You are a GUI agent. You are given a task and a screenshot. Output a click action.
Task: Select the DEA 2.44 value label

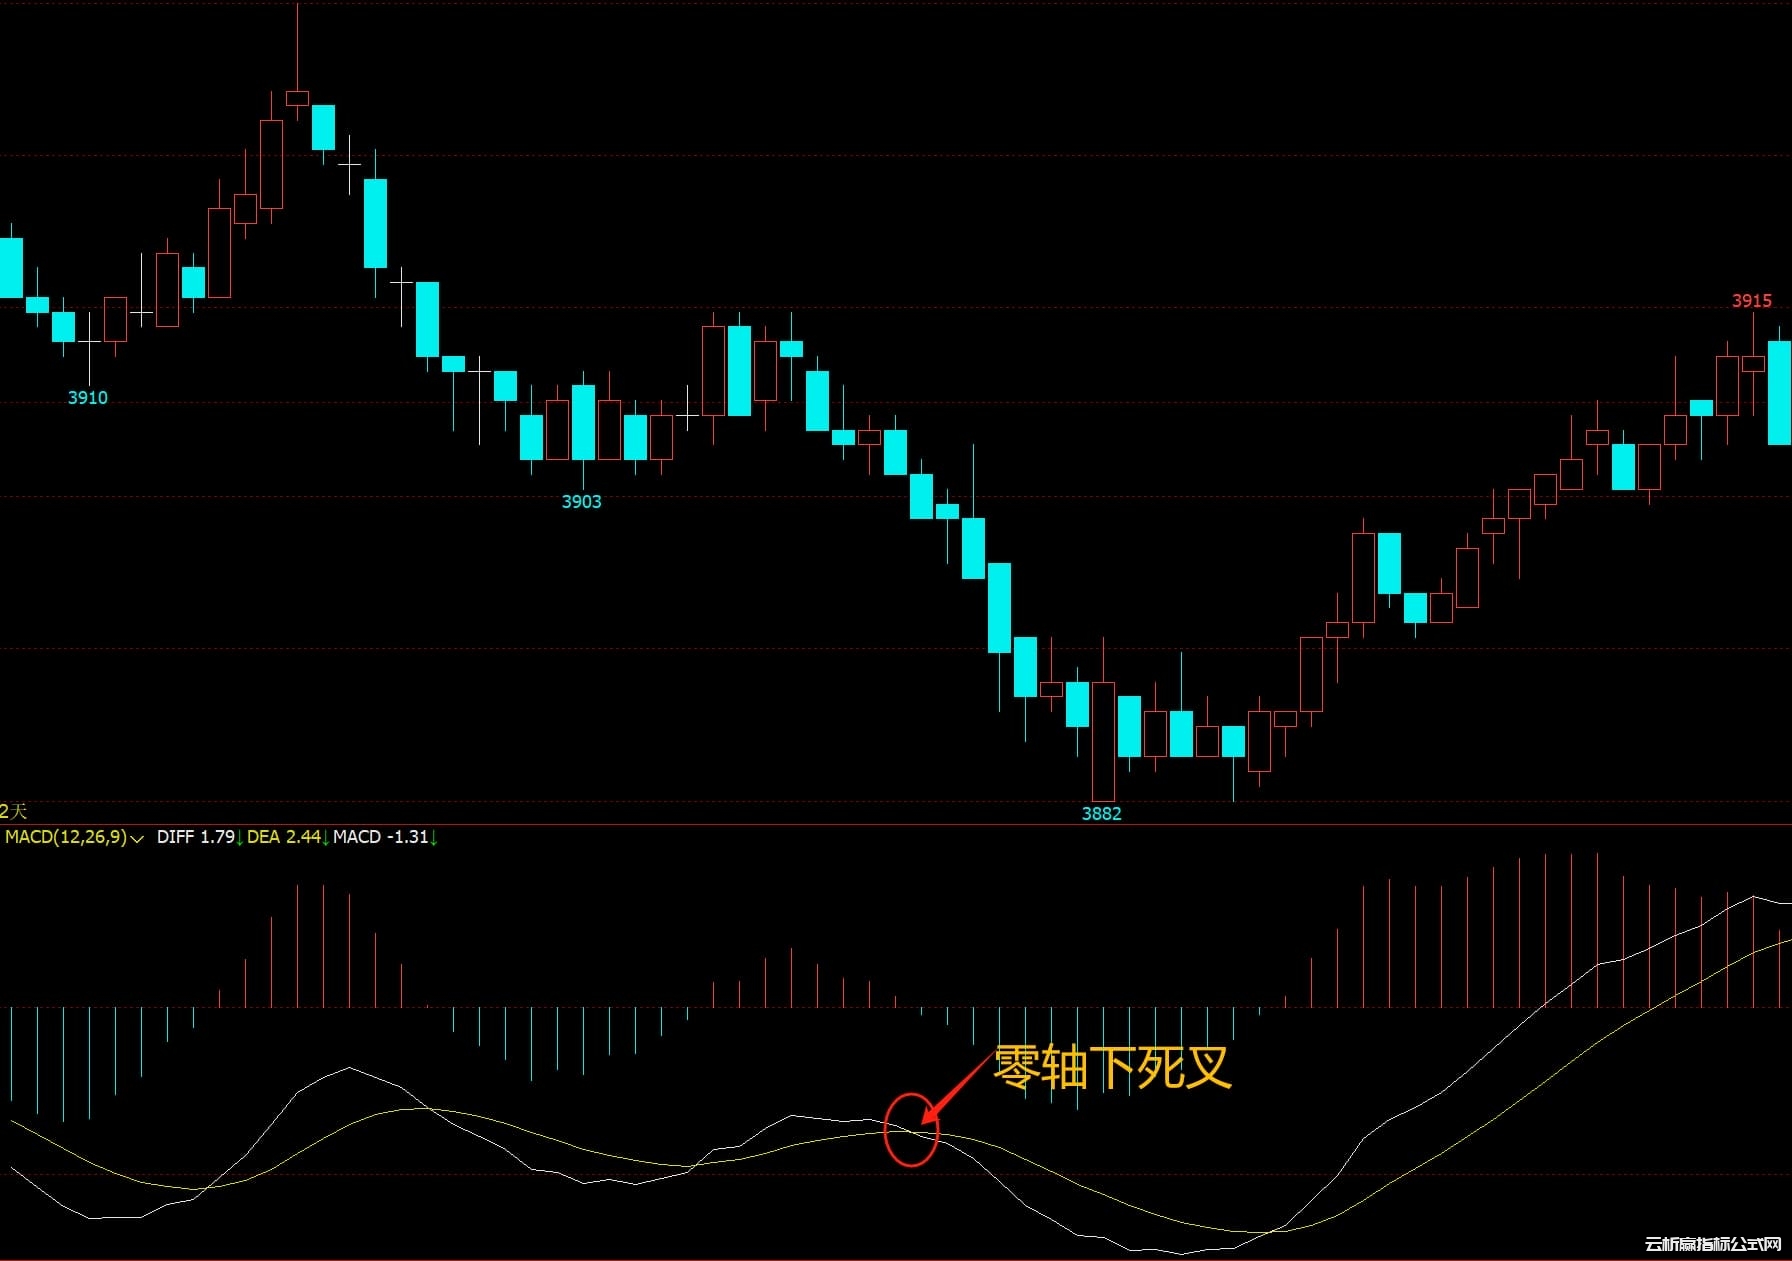tap(283, 837)
